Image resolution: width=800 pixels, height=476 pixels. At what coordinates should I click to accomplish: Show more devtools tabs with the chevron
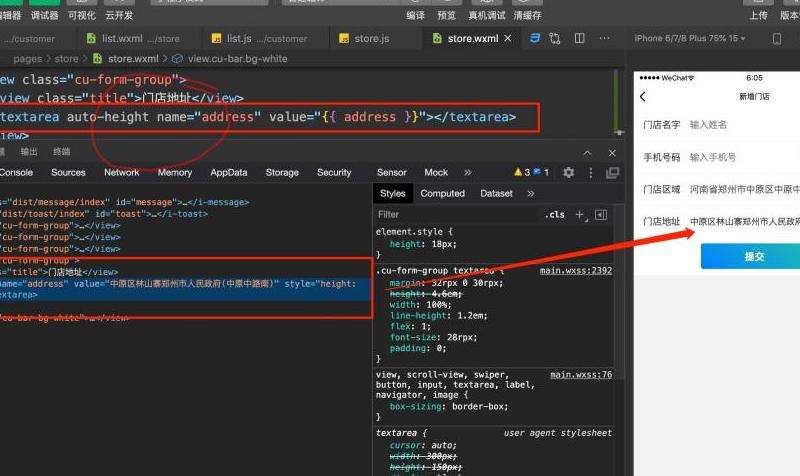click(x=468, y=172)
